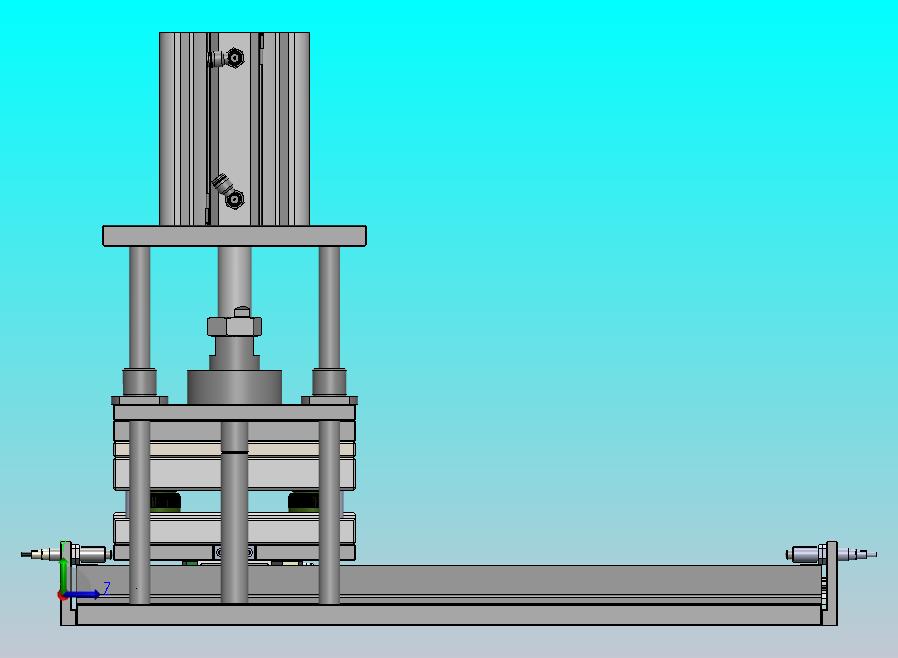Image resolution: width=898 pixels, height=658 pixels.
Task: Select the upper right guide column
Action: 329,308
